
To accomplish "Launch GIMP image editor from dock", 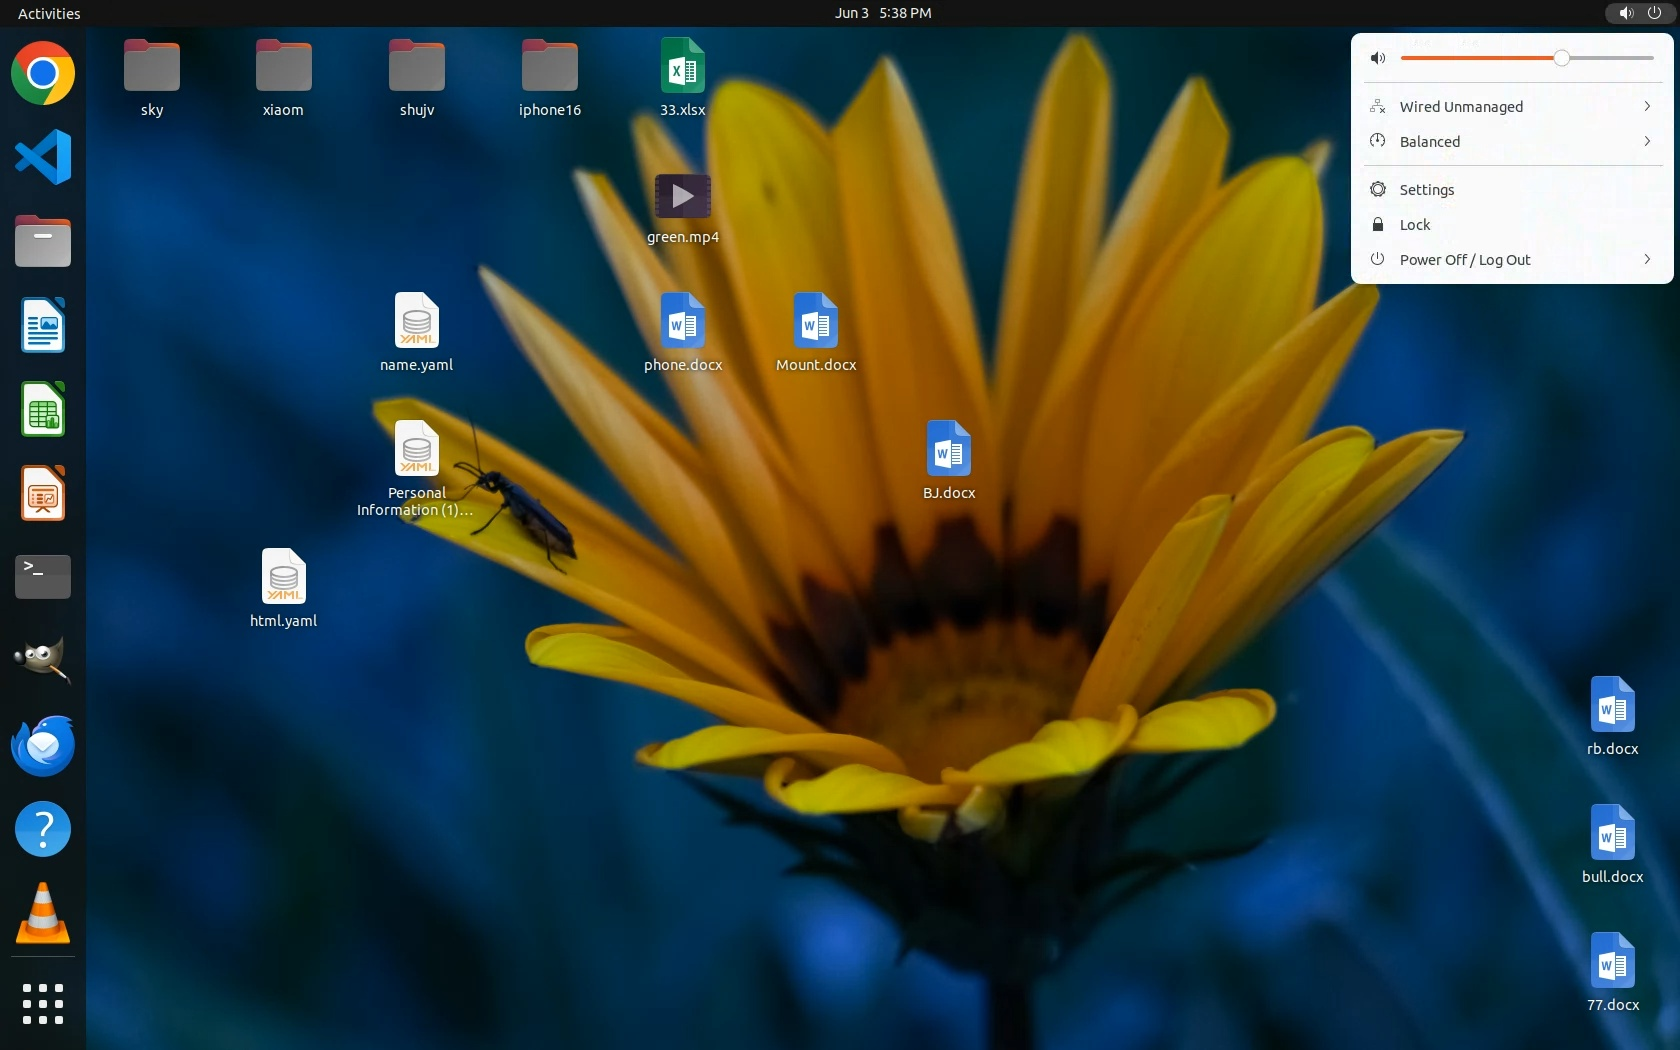I will tap(43, 661).
